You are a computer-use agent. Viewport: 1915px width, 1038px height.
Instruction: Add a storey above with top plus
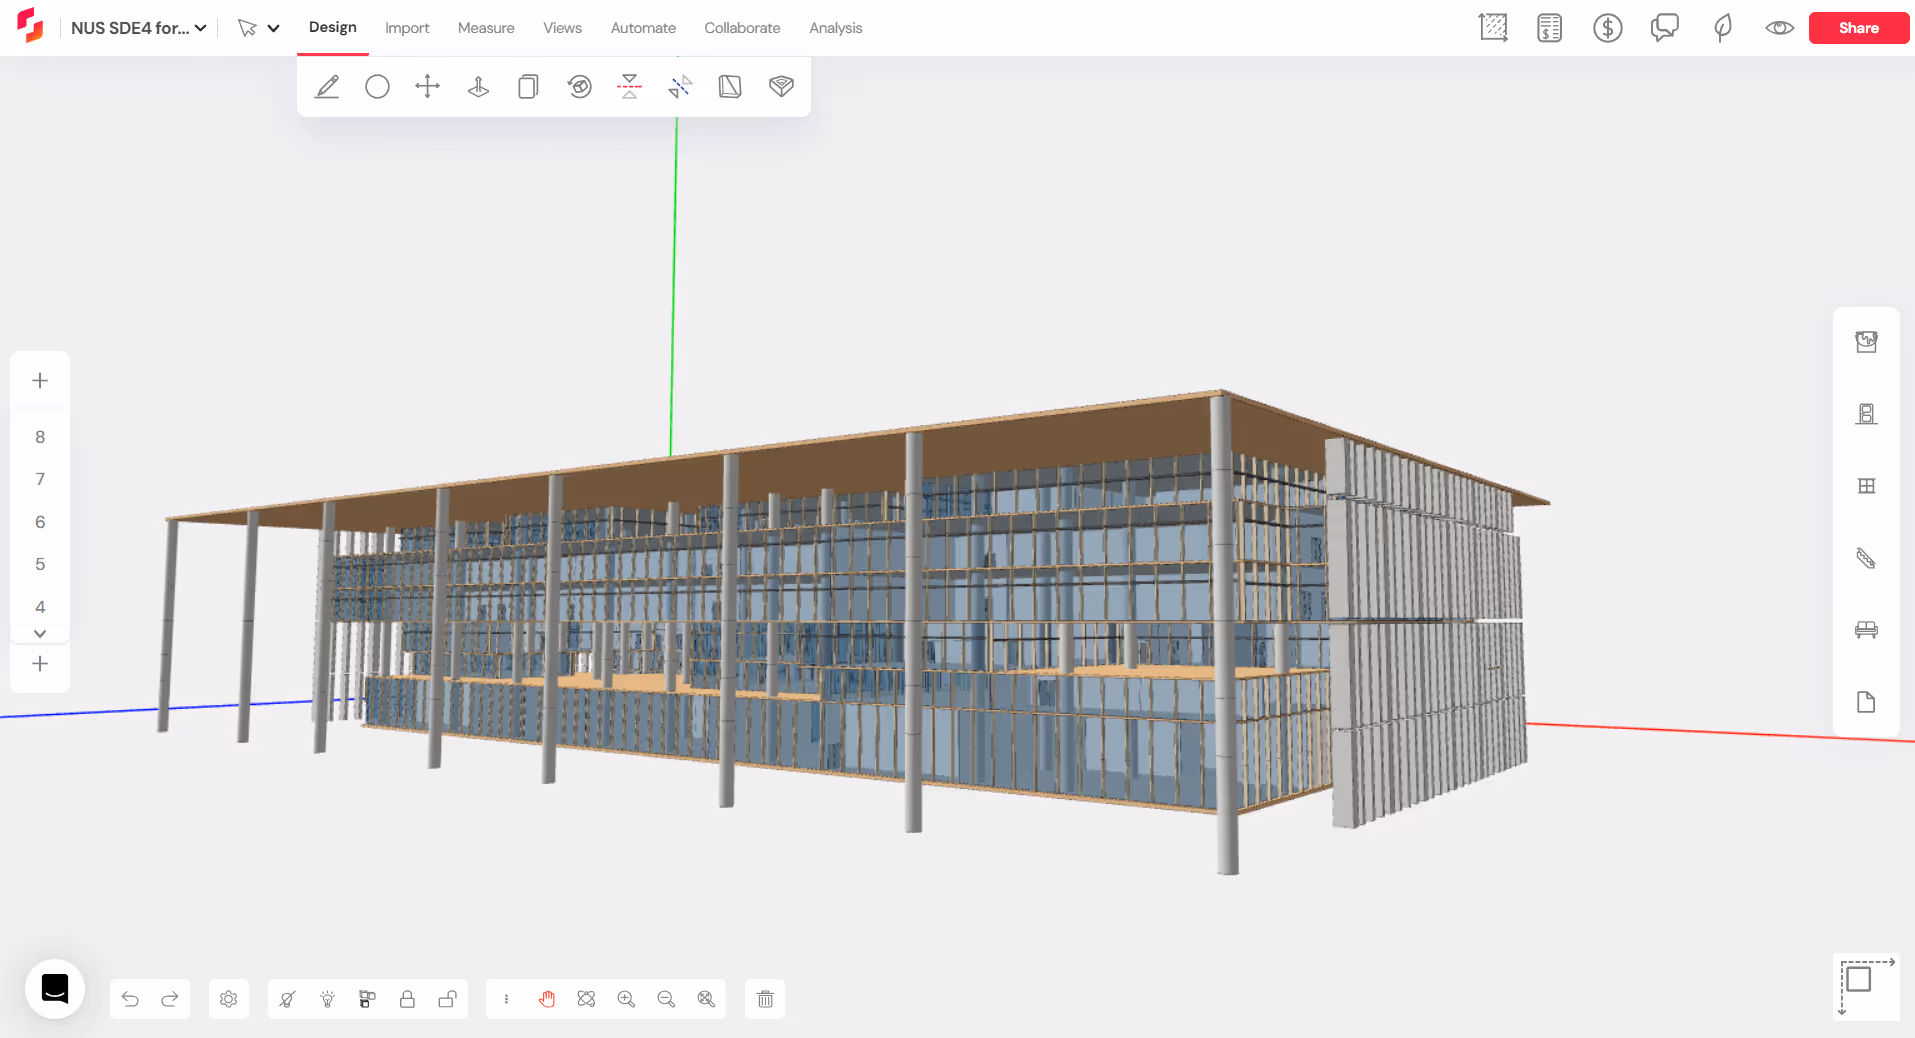pos(40,381)
